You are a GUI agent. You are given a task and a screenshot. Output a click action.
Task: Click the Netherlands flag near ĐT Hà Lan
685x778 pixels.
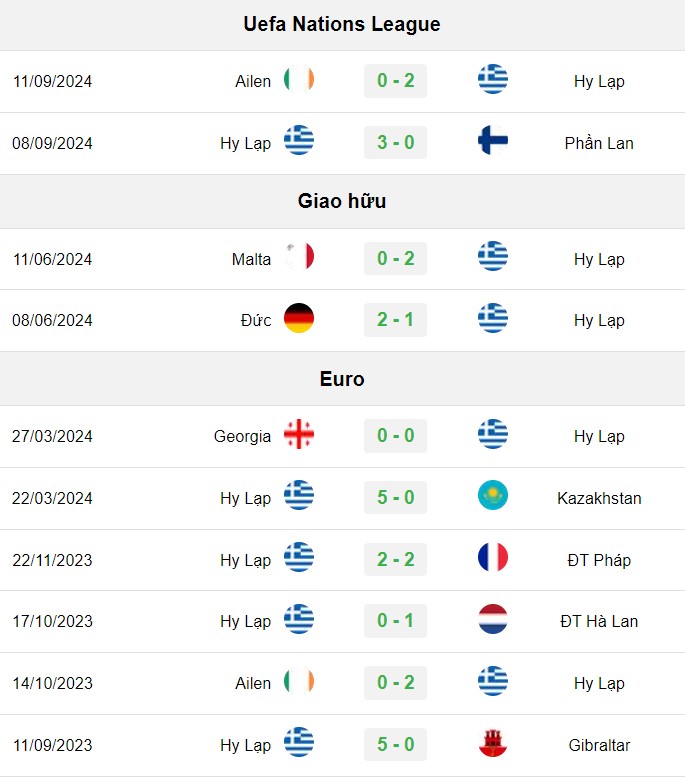(493, 619)
